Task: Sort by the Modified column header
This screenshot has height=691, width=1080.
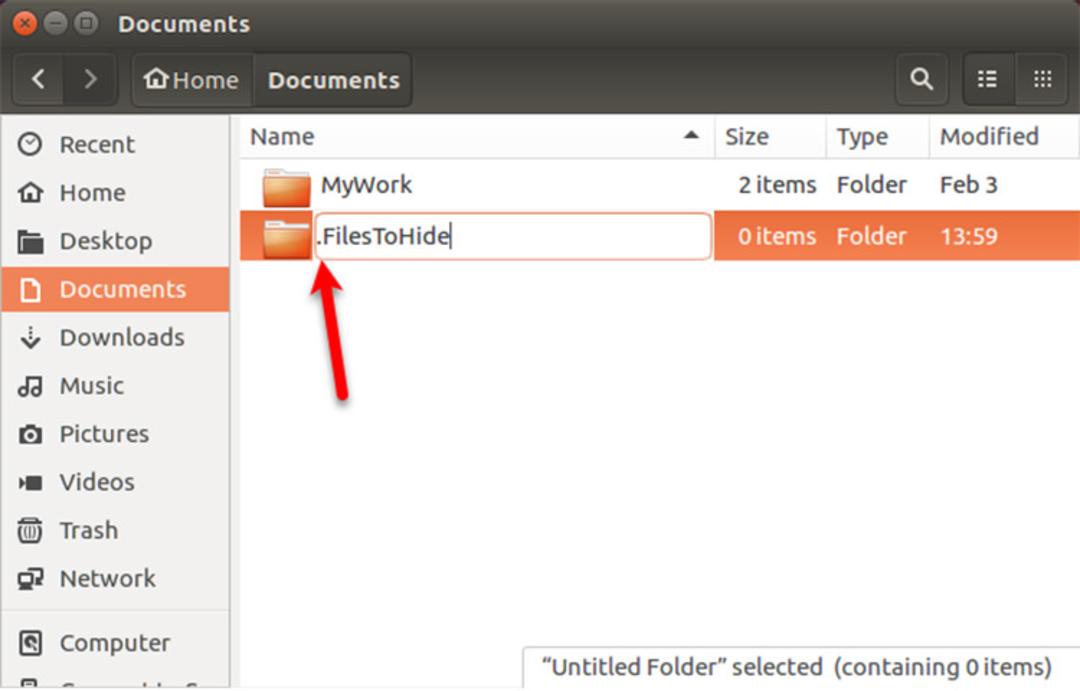Action: 1004,136
